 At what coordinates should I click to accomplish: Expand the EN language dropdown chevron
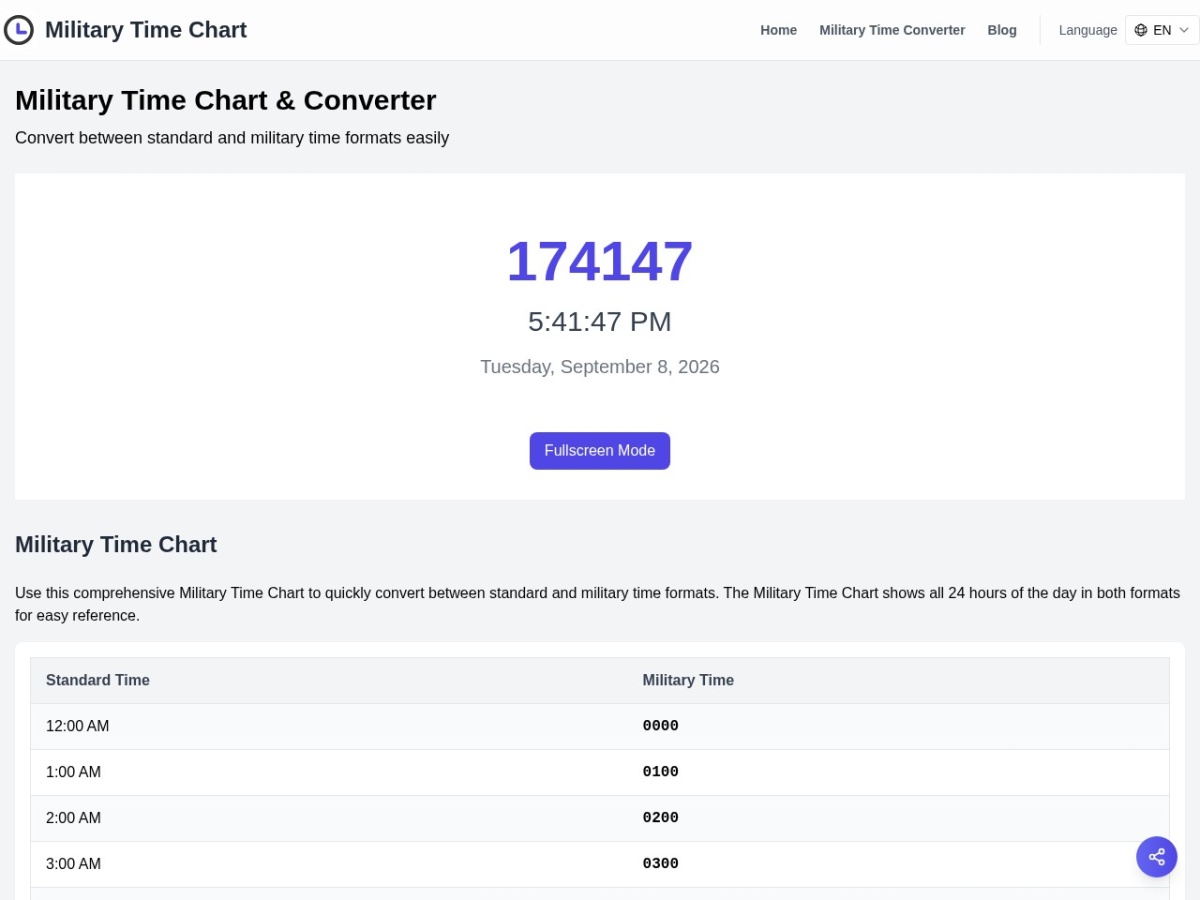1184,30
